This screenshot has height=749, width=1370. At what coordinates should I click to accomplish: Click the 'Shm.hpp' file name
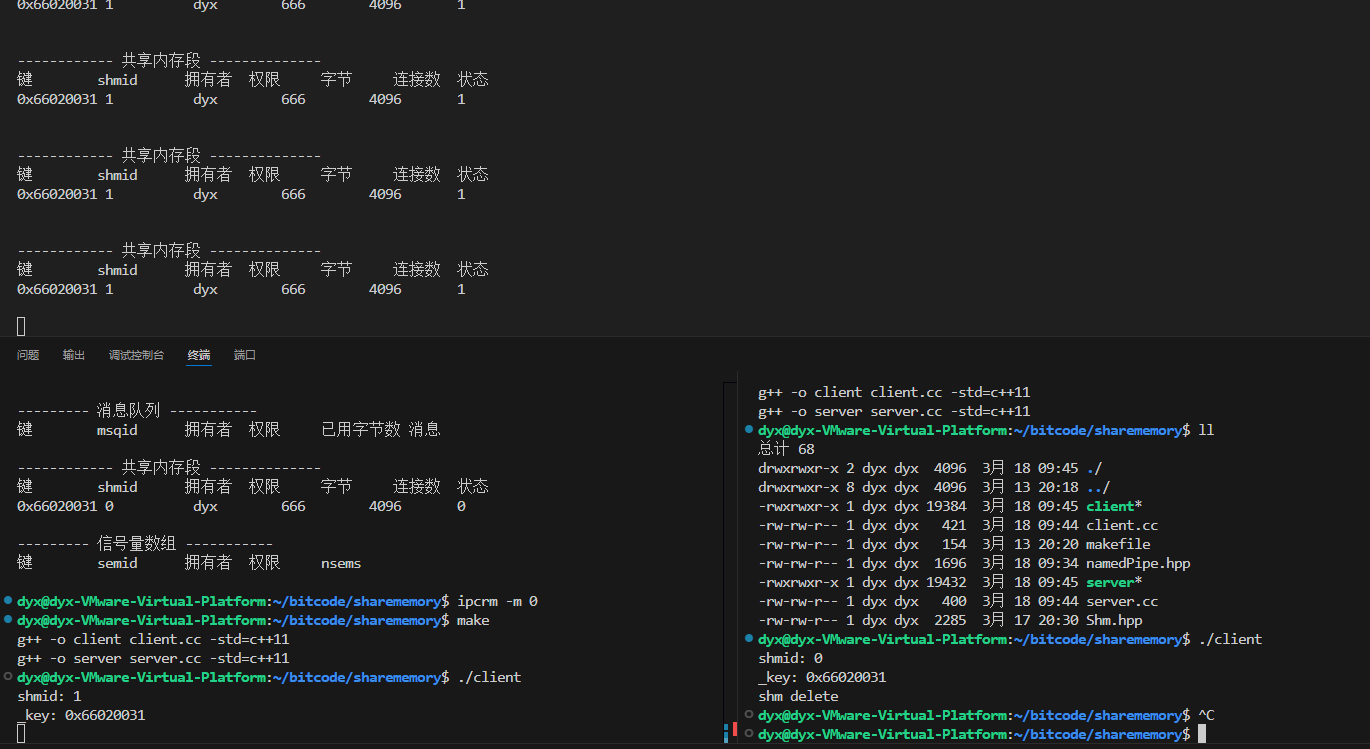click(x=1114, y=620)
